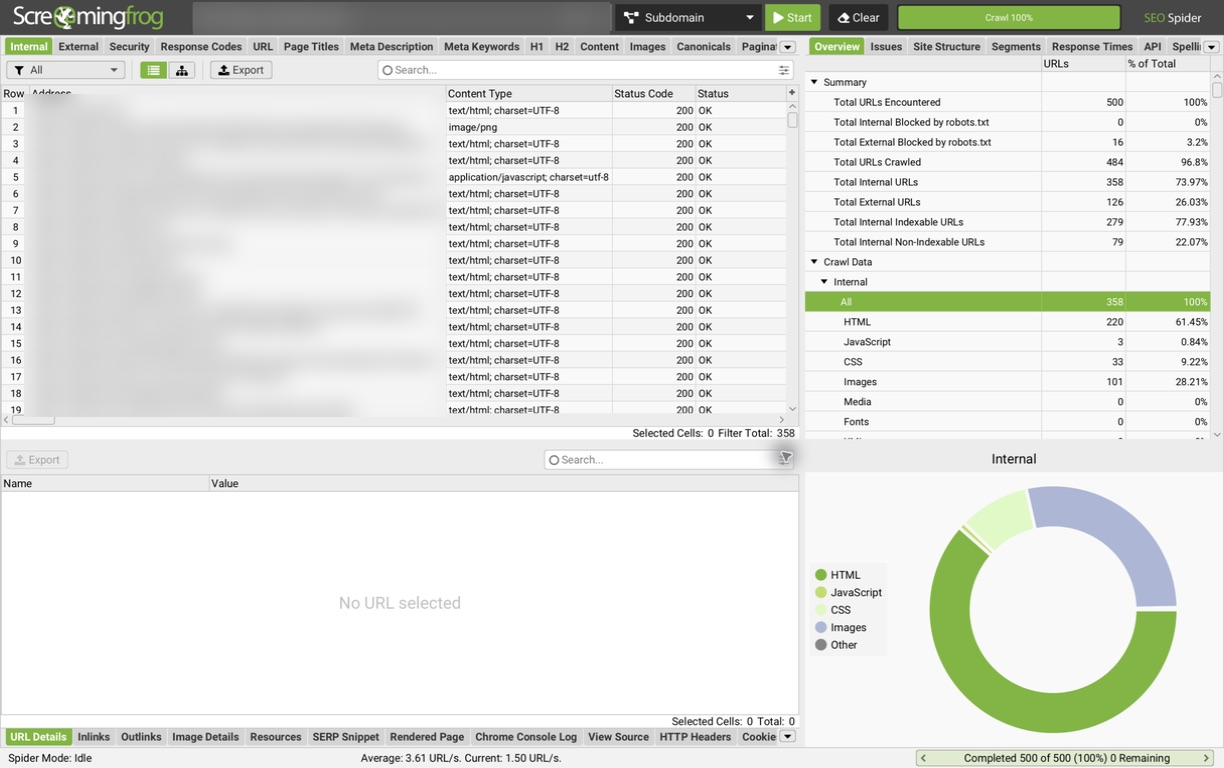Click the Screaming Frog logo

point(87,17)
